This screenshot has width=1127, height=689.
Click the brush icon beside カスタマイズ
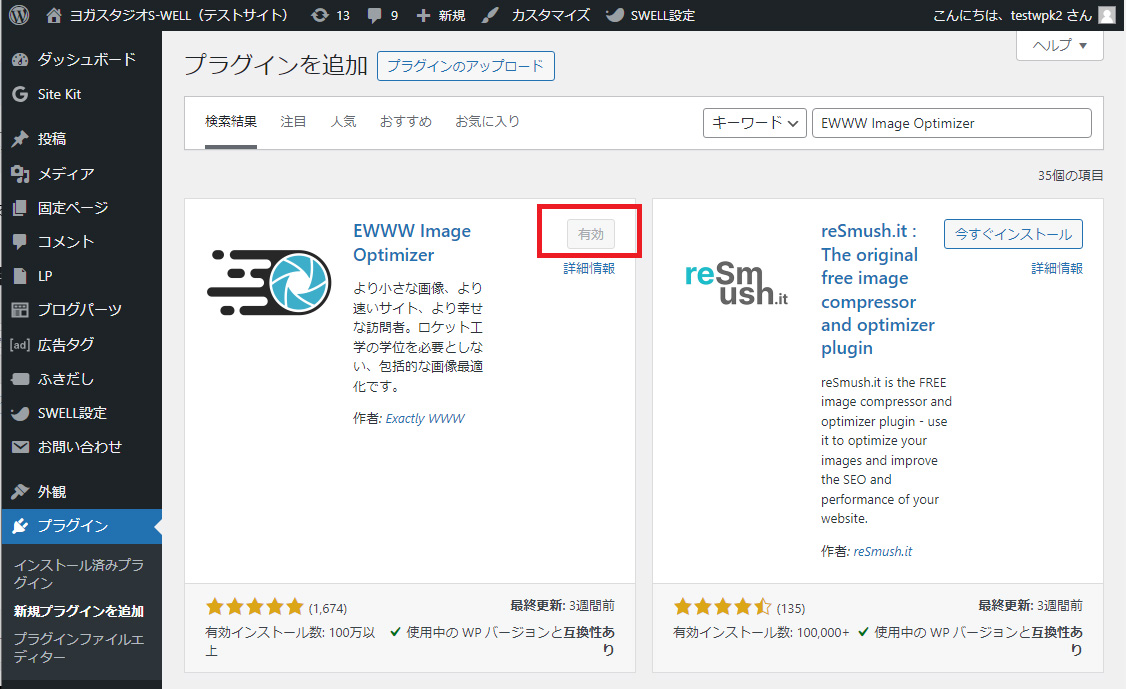(490, 15)
